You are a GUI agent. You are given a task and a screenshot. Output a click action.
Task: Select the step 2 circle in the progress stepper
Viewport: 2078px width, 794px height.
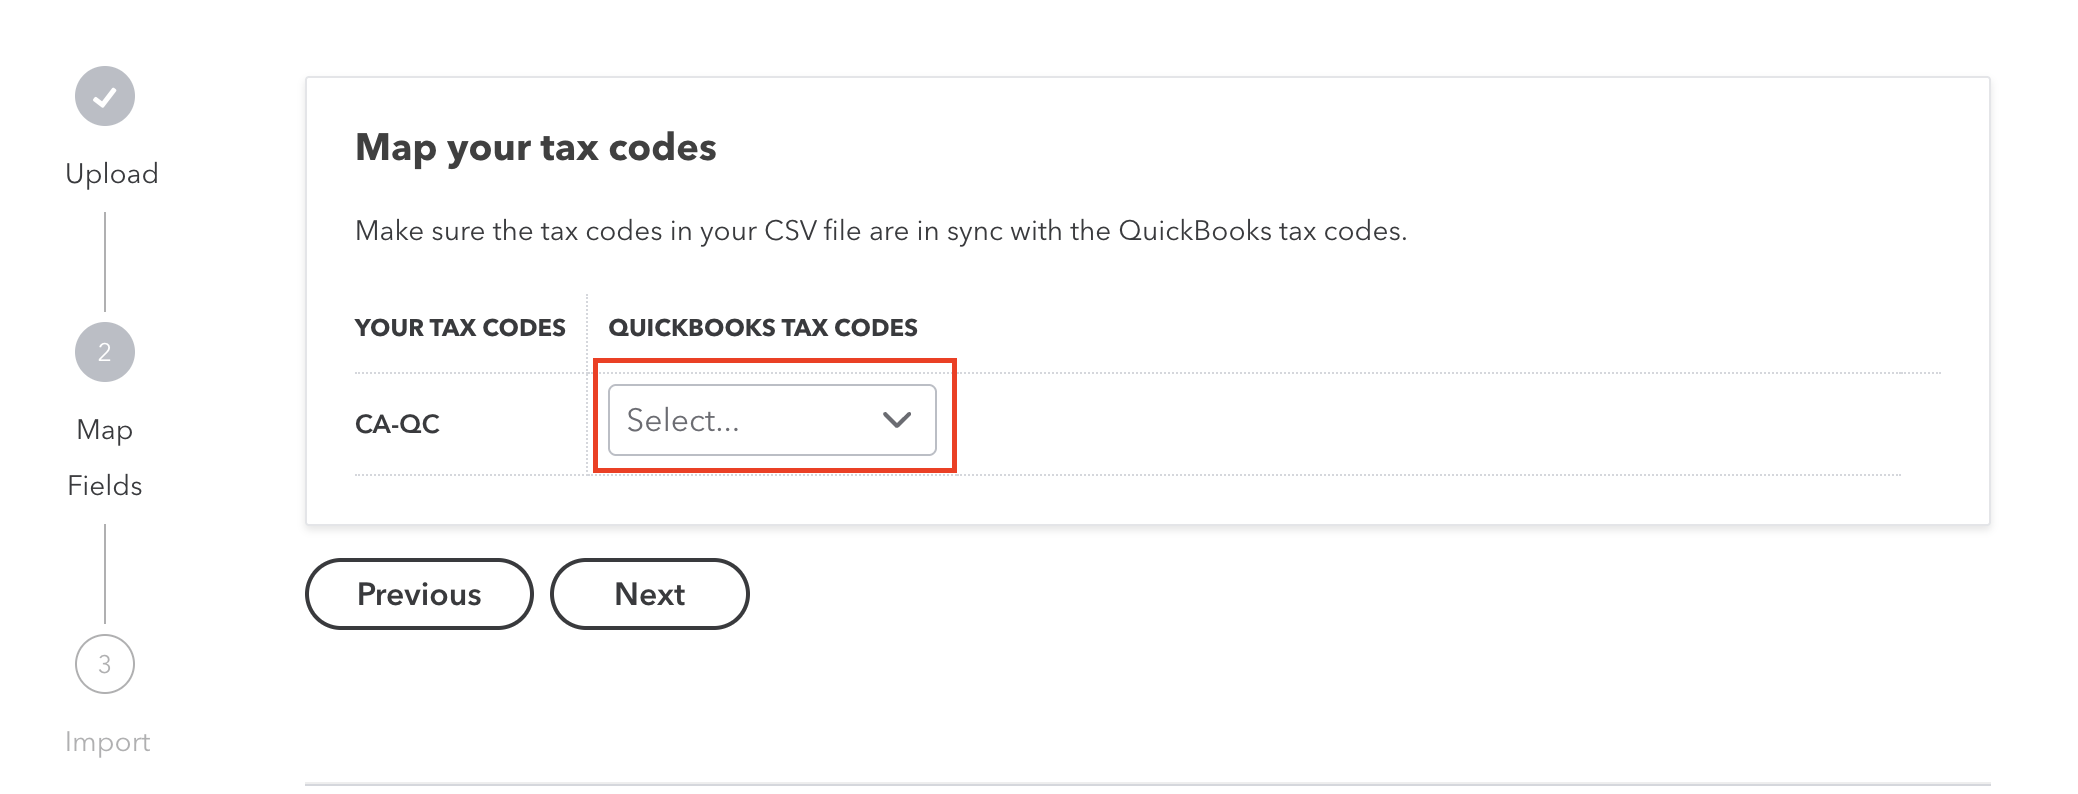click(104, 351)
